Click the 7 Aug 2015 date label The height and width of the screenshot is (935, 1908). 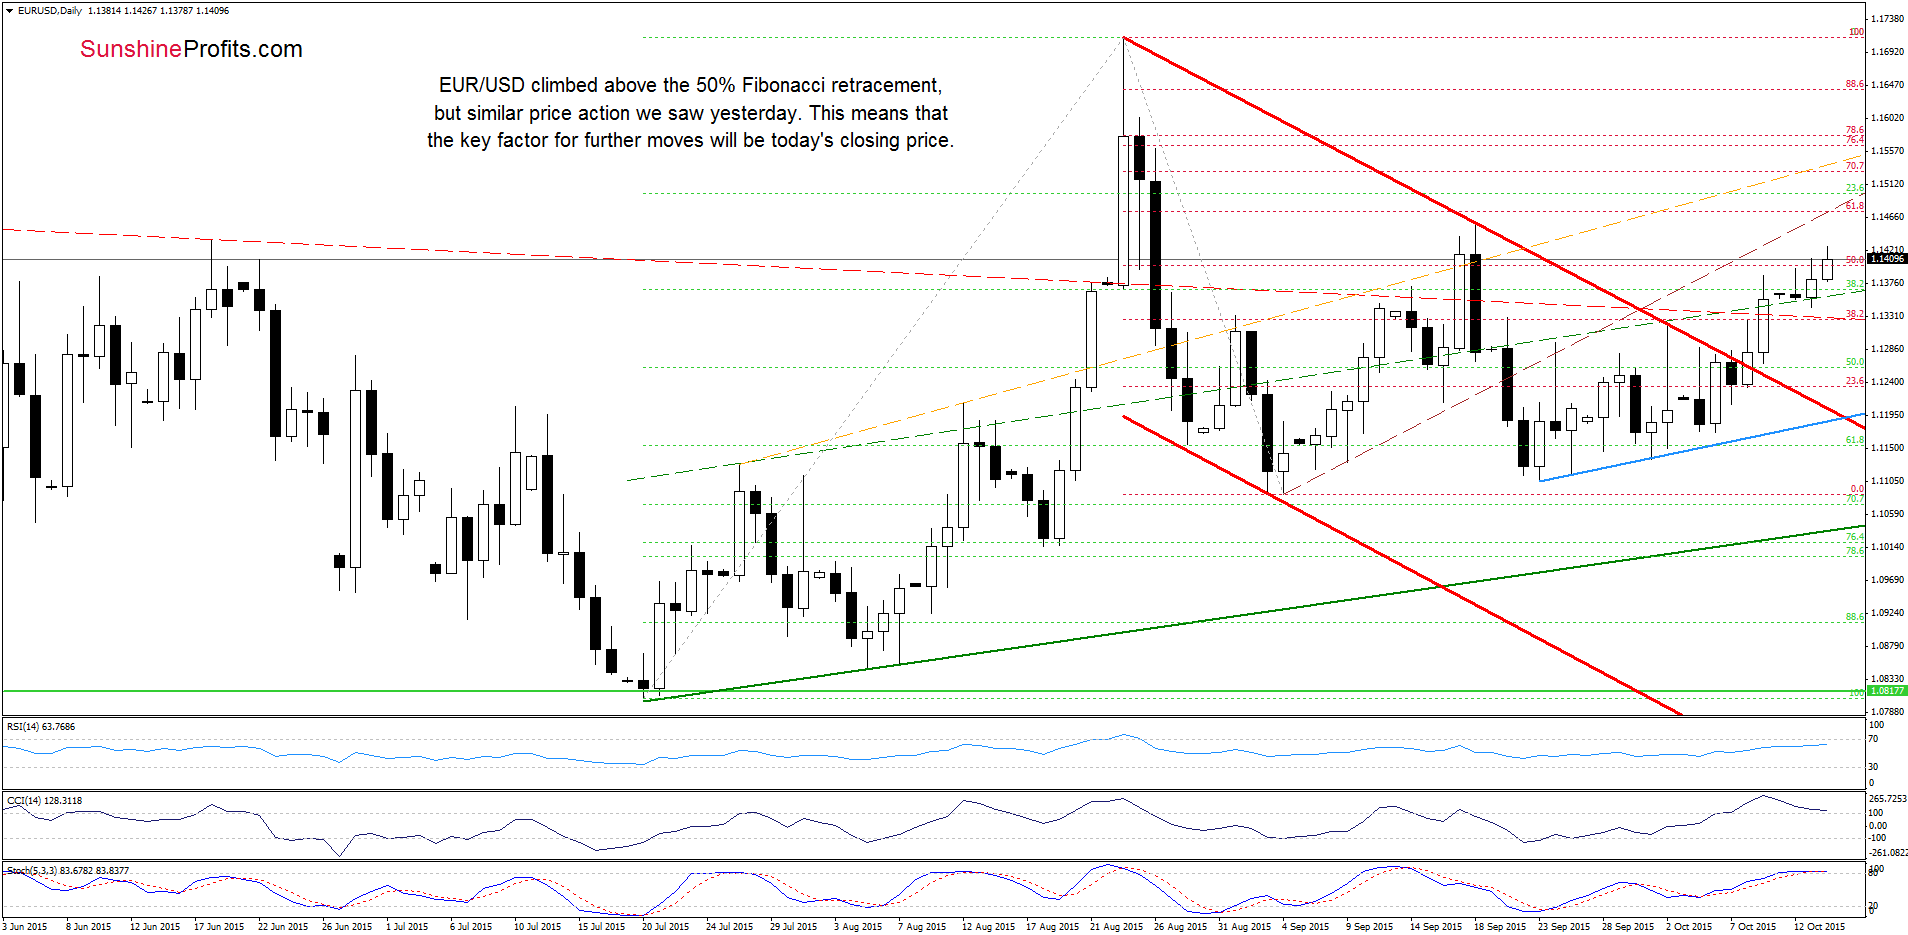(922, 927)
